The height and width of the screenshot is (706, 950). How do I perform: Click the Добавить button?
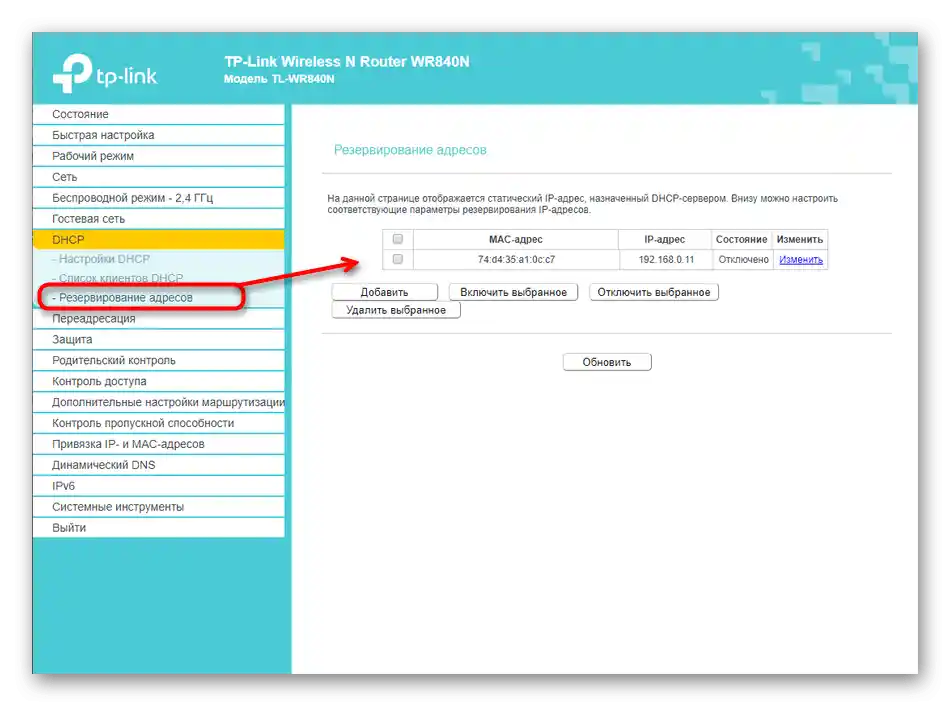coord(385,292)
